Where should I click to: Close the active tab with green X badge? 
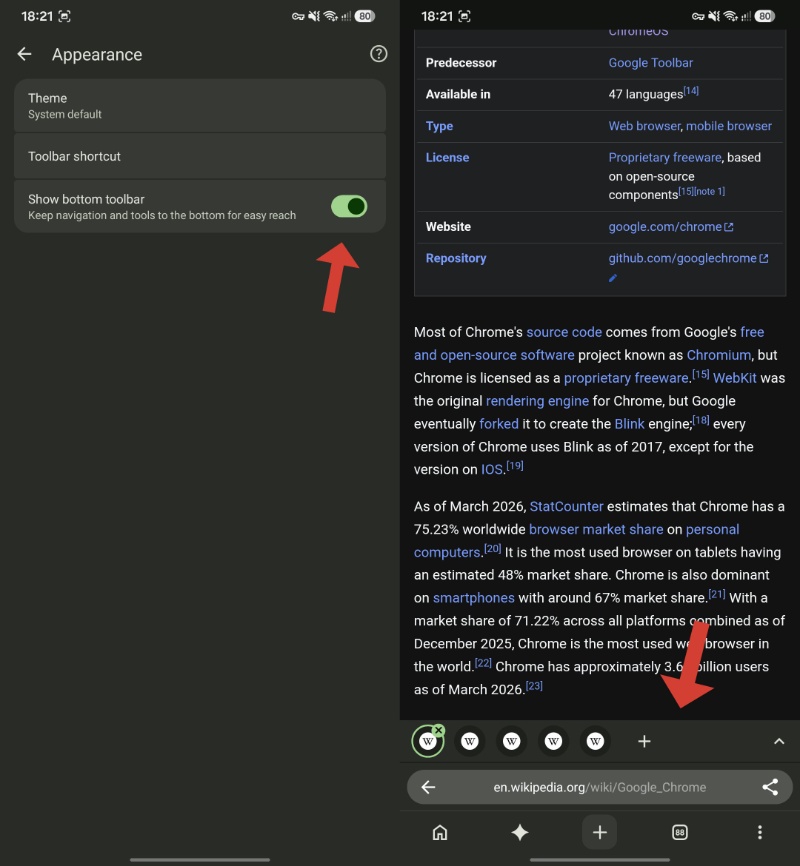[x=438, y=730]
